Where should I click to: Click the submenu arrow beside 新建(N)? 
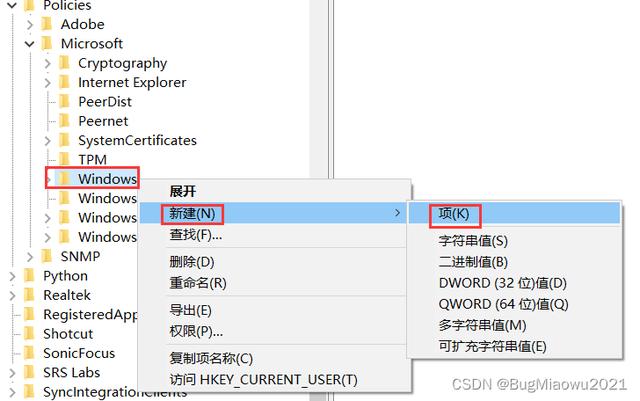click(x=397, y=213)
